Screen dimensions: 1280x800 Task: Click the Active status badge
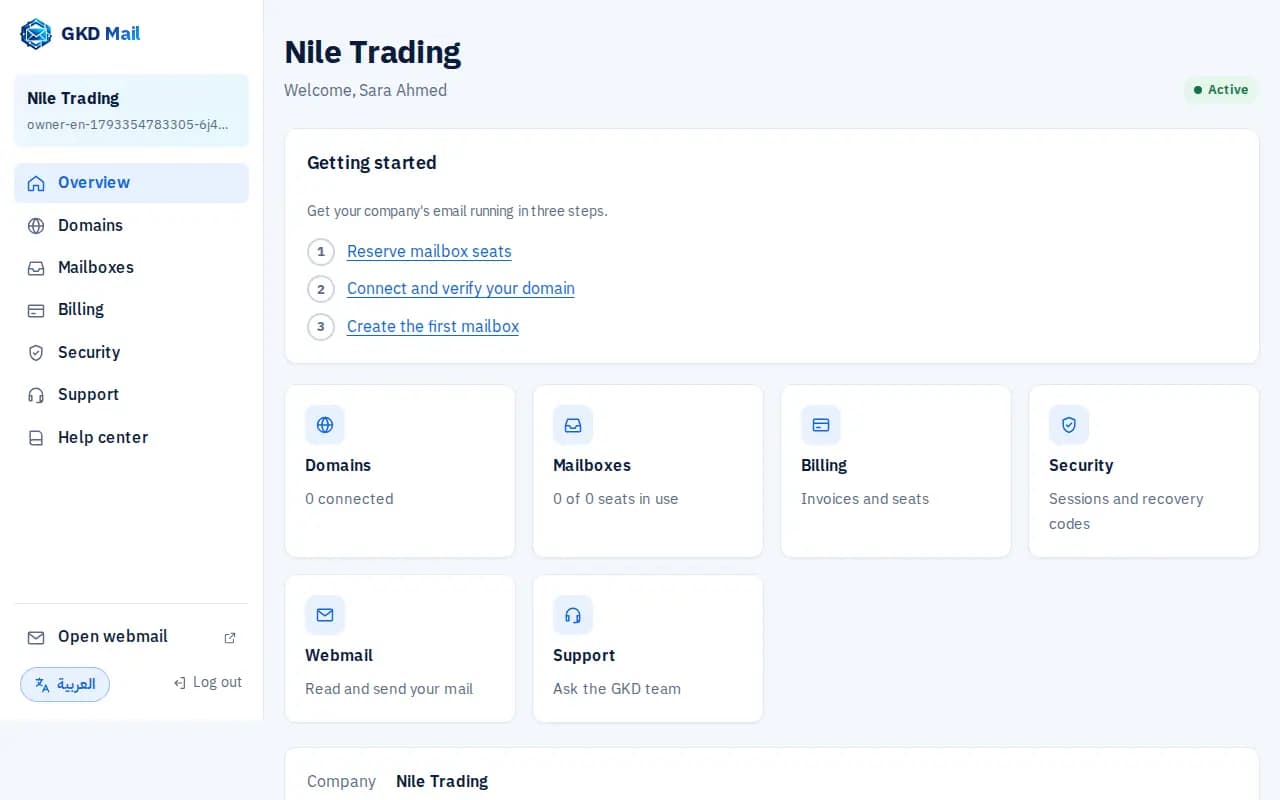(1221, 90)
